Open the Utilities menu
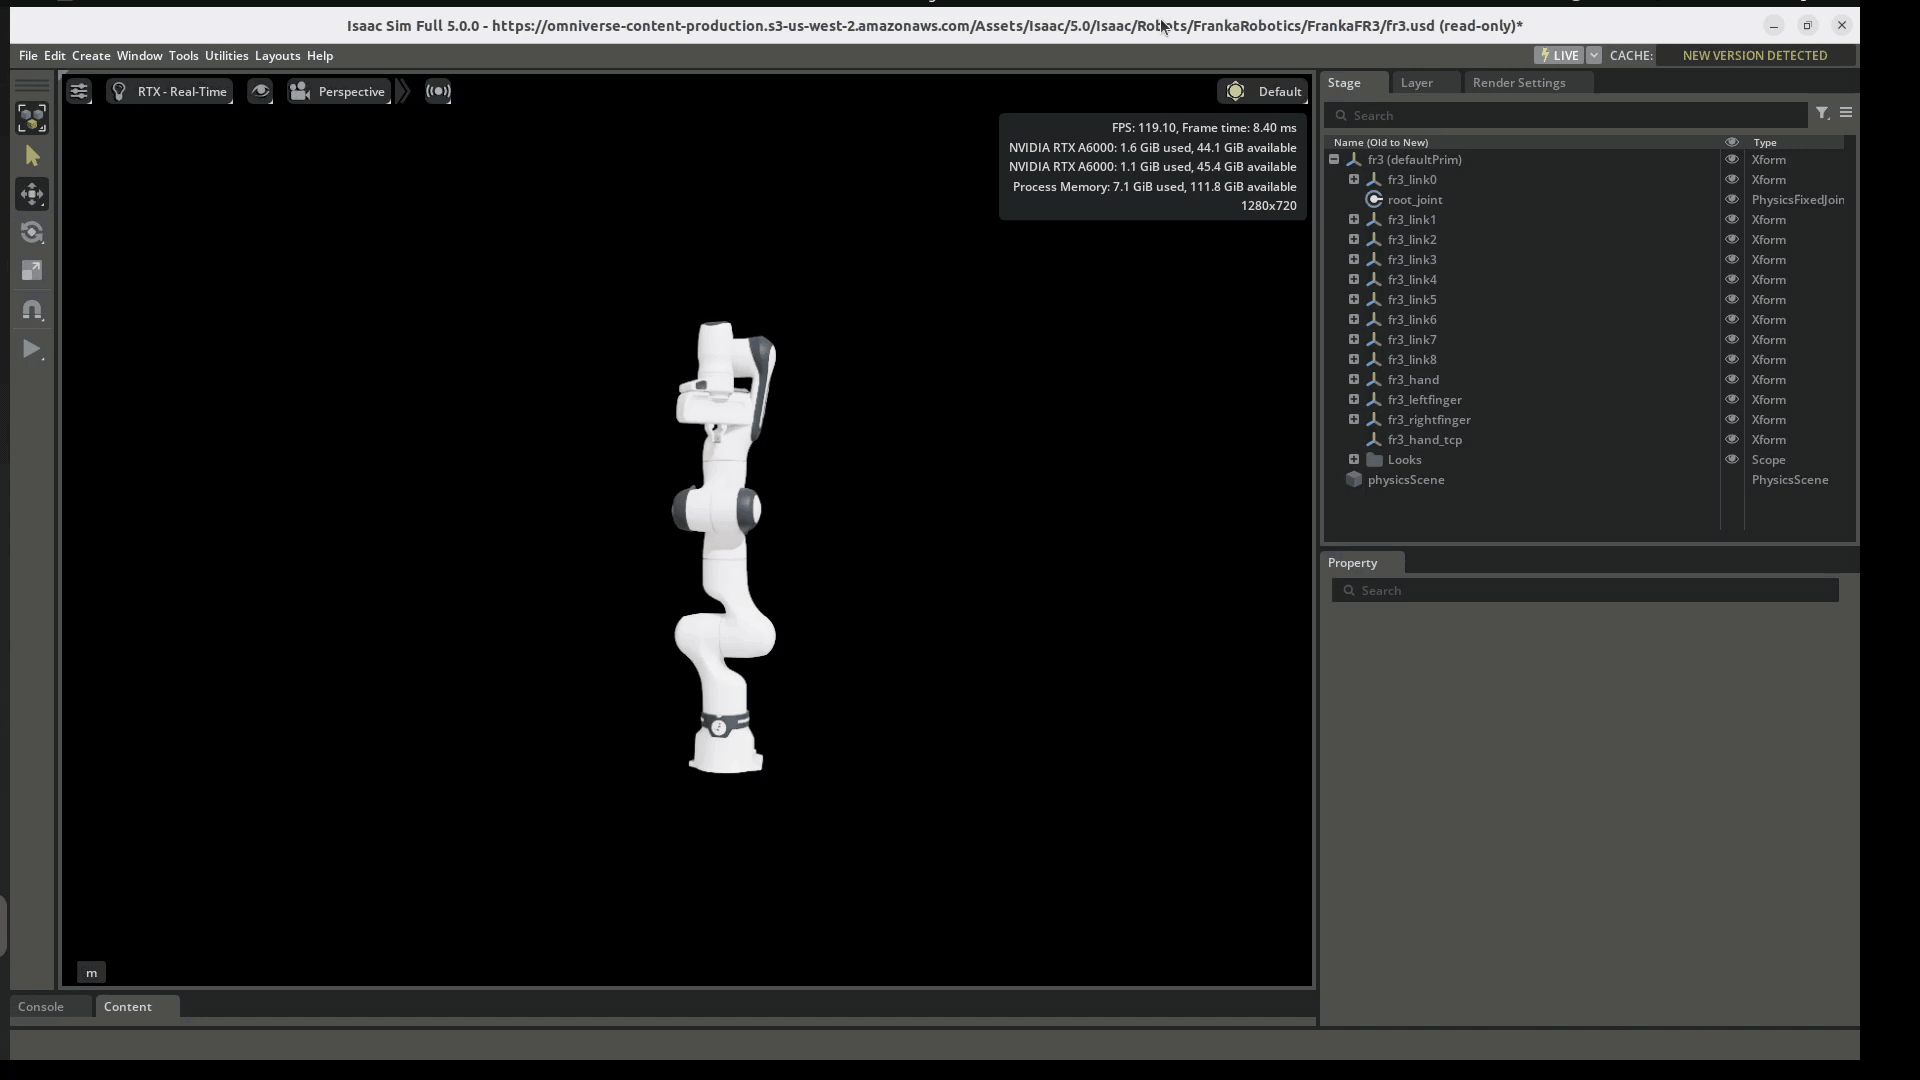 coord(226,56)
